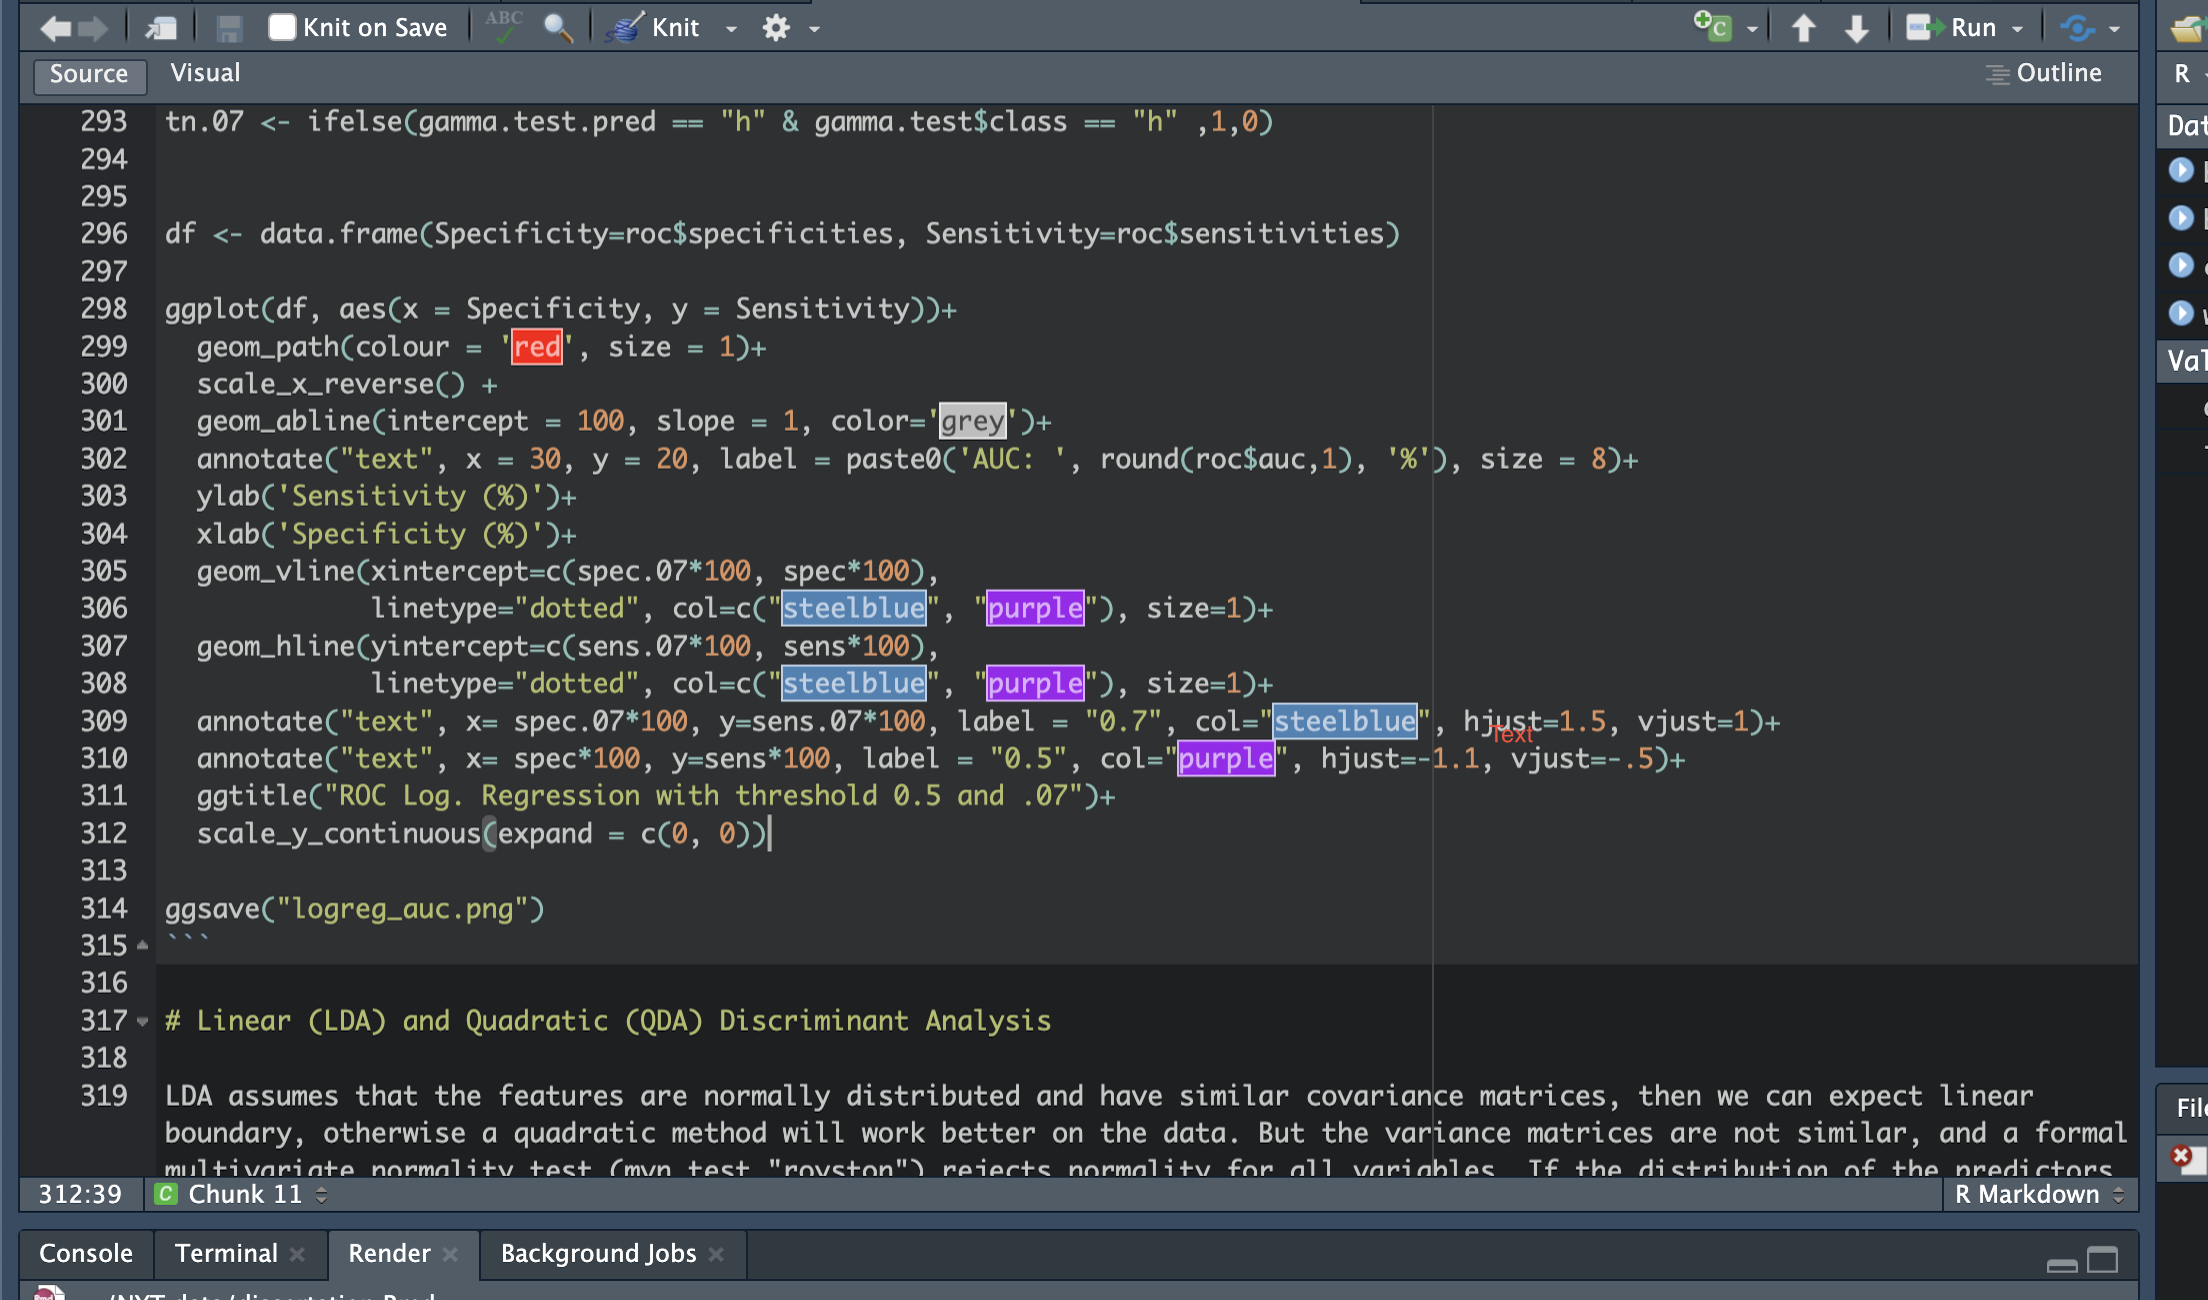Click the cursor position 312:39 indicator

(x=80, y=1194)
